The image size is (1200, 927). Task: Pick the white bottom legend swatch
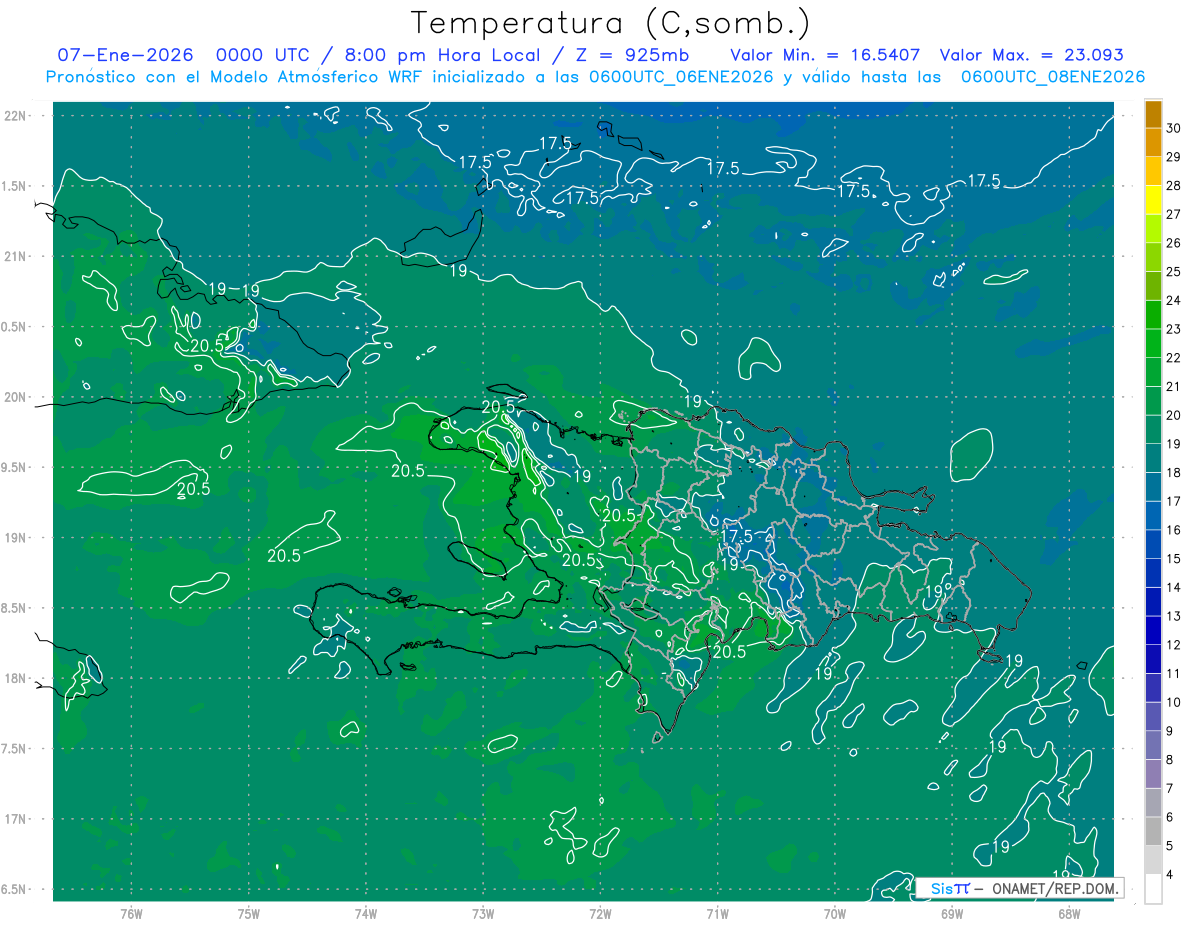(1153, 889)
